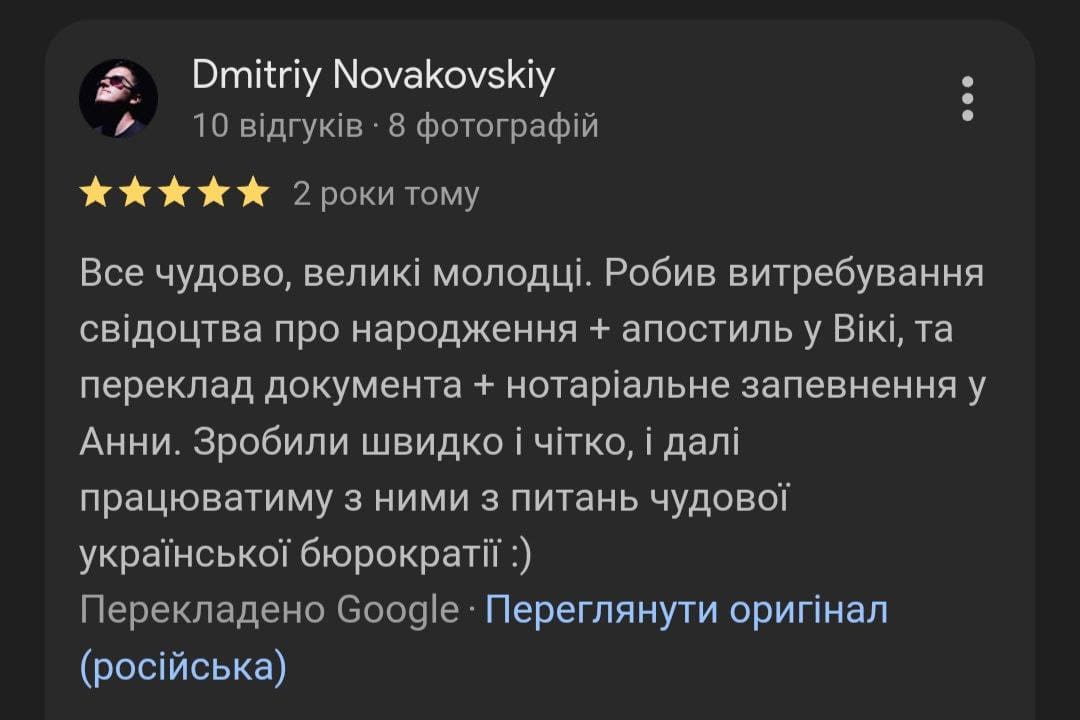Image resolution: width=1080 pixels, height=720 pixels.
Task: Select the word 'апостиль' in review
Action: tap(705, 330)
